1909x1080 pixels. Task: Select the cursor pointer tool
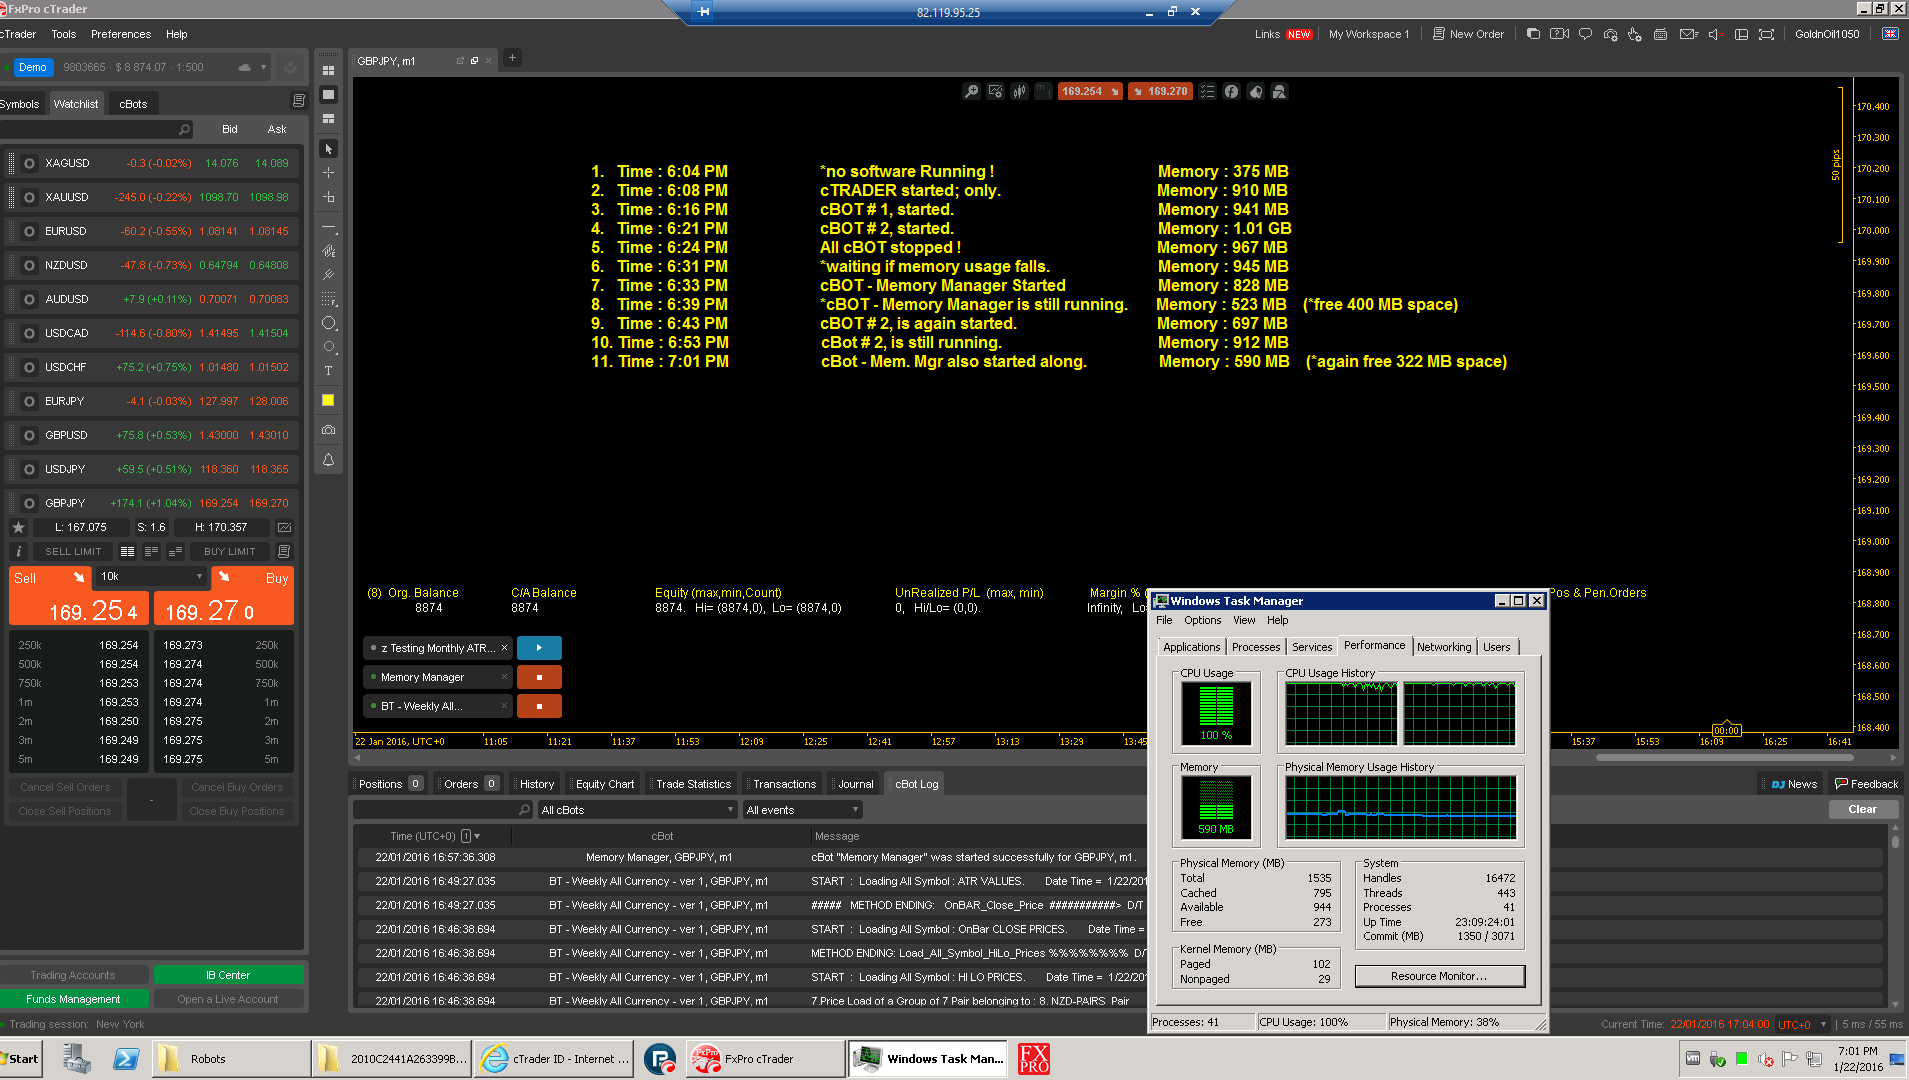point(328,149)
